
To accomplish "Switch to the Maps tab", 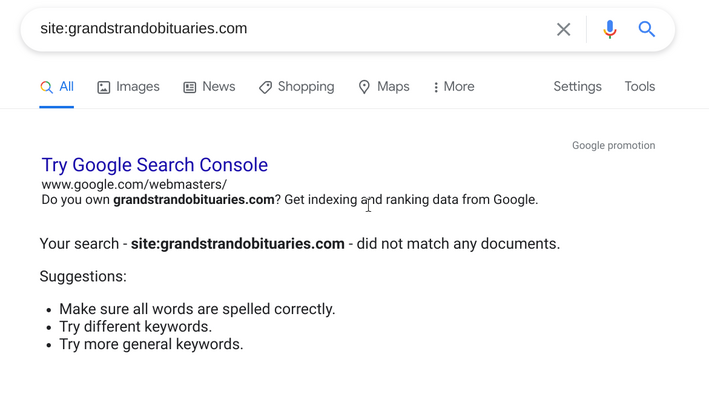I will pos(384,87).
